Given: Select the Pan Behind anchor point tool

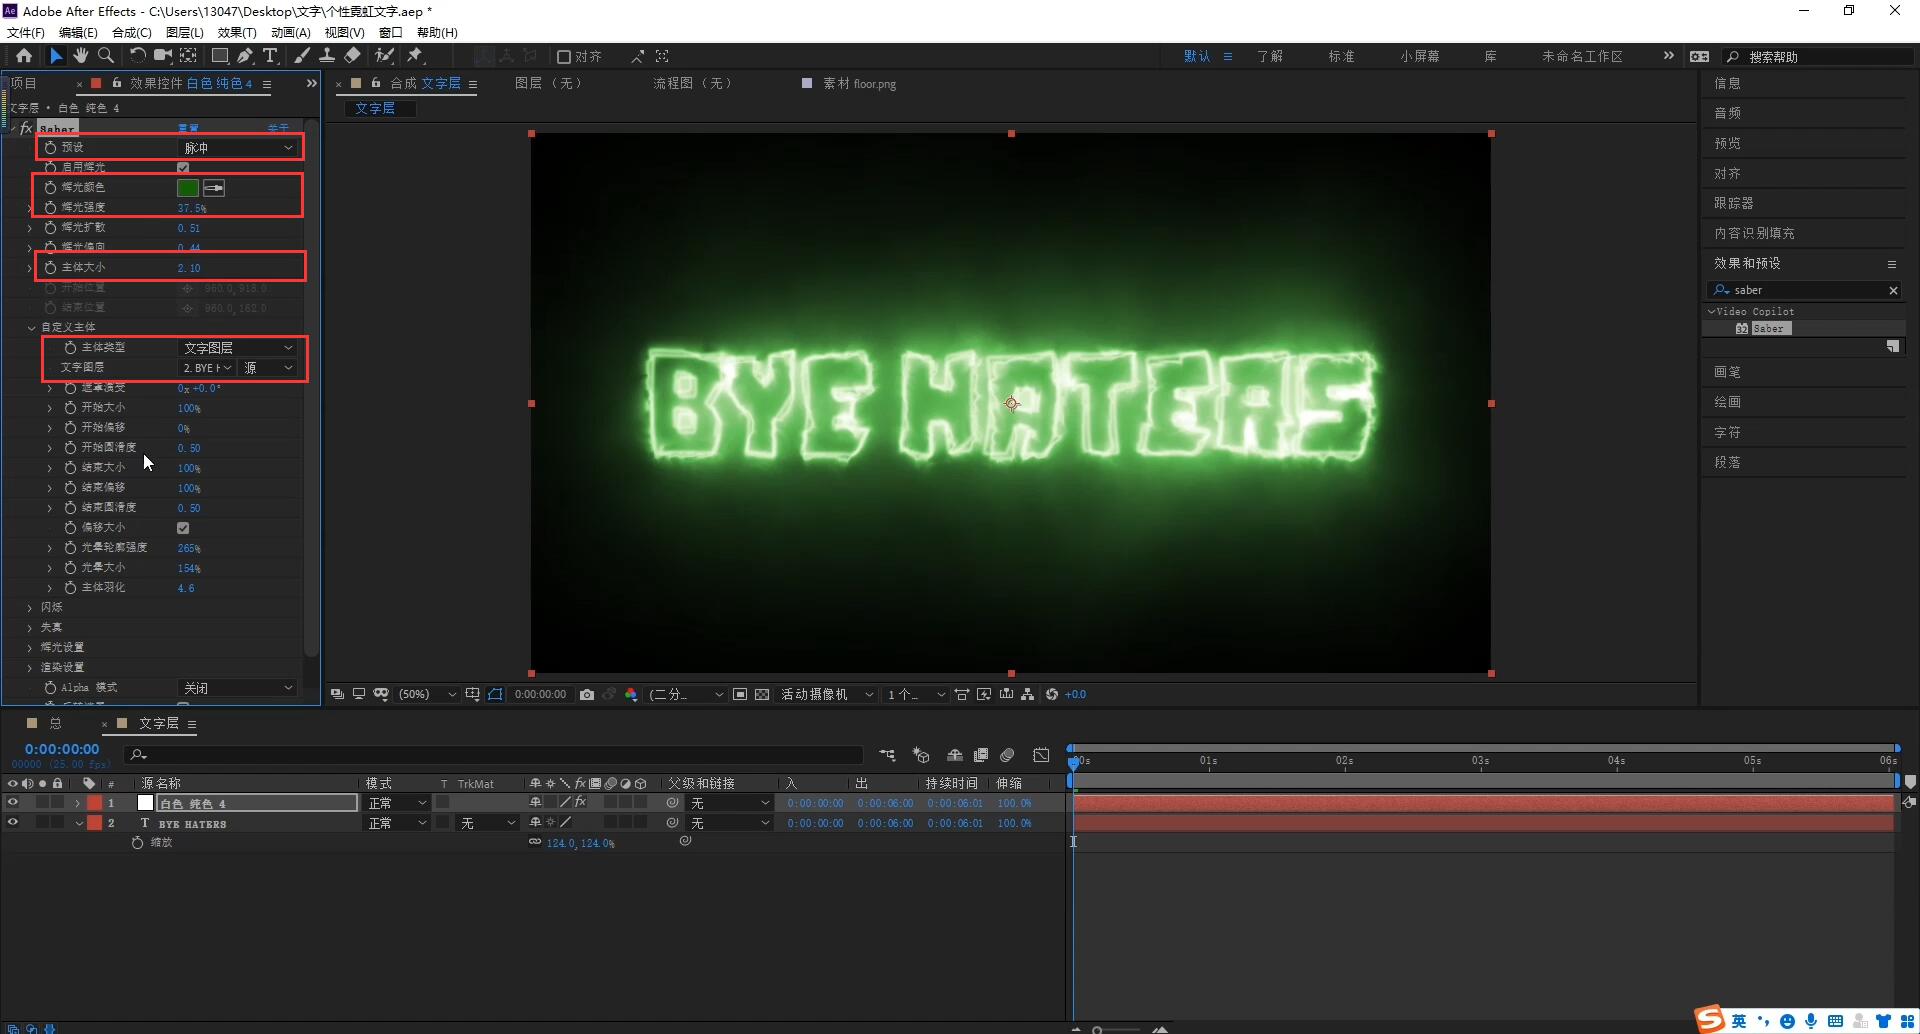Looking at the screenshot, I should [188, 56].
